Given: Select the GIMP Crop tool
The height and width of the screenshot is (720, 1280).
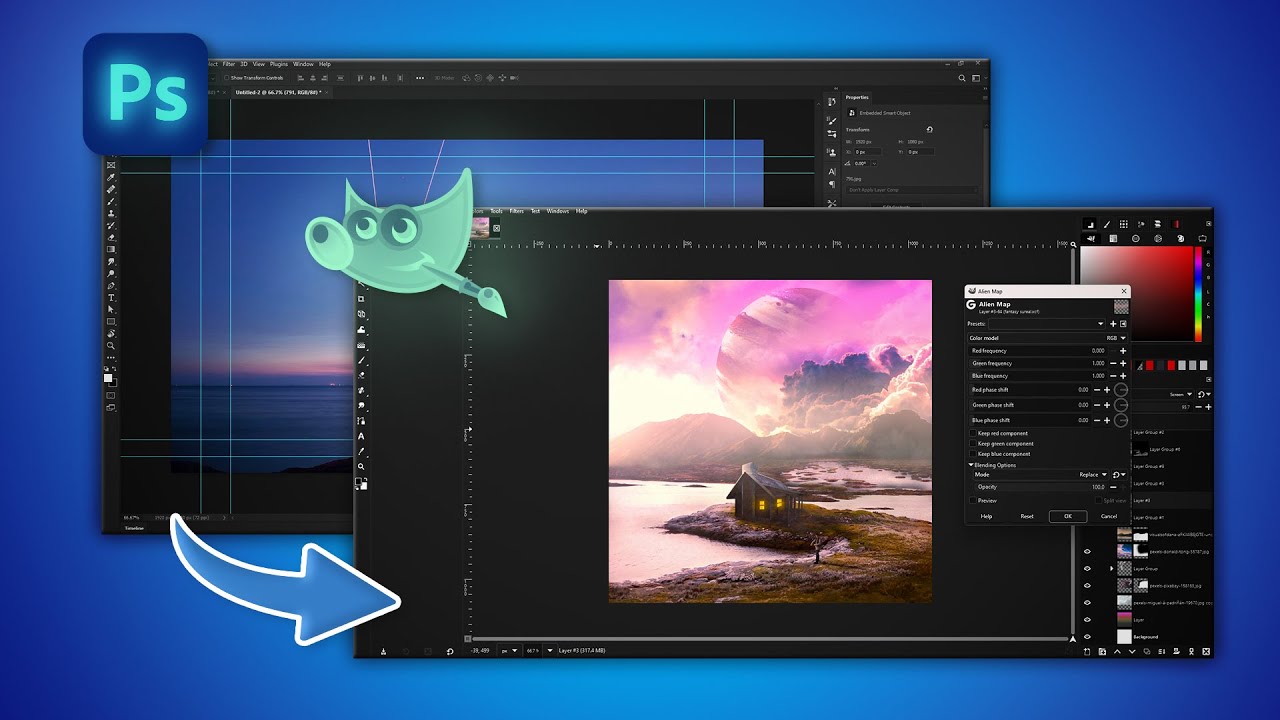Looking at the screenshot, I should 361,298.
